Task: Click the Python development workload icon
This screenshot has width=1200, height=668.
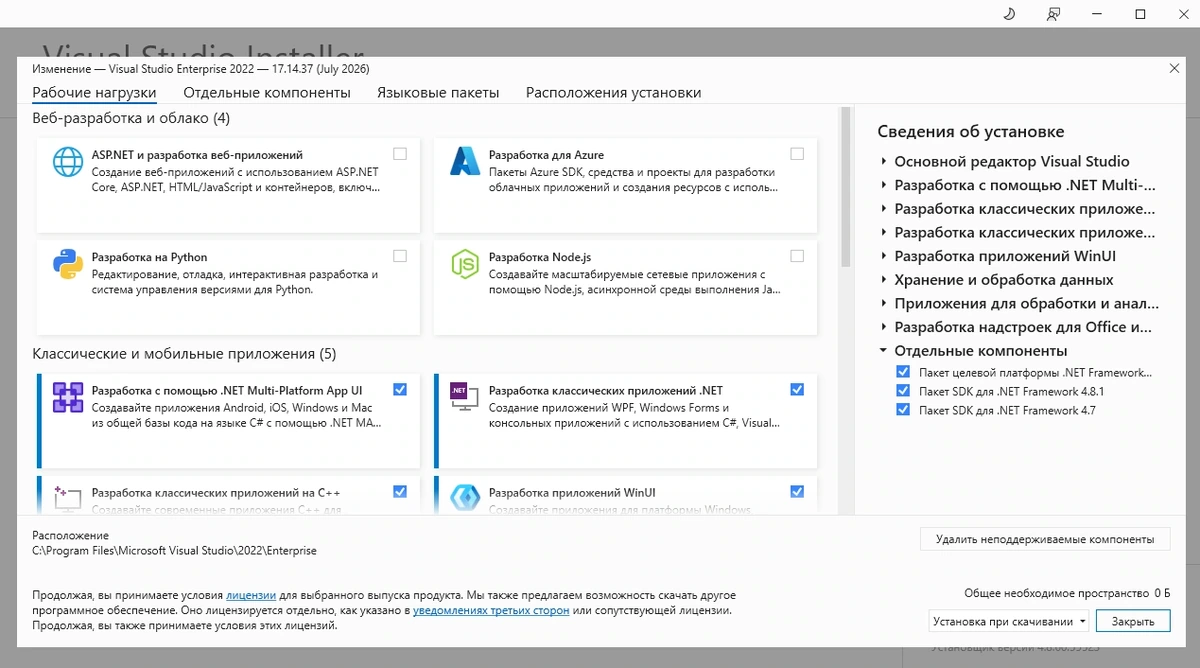Action: (68, 264)
